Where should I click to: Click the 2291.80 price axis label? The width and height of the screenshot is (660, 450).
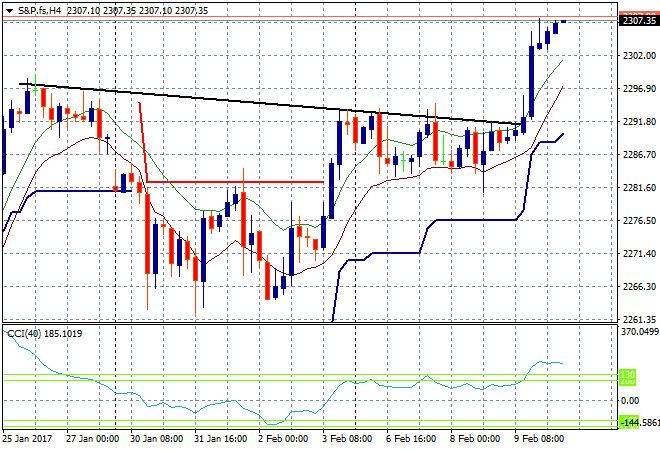tap(639, 122)
